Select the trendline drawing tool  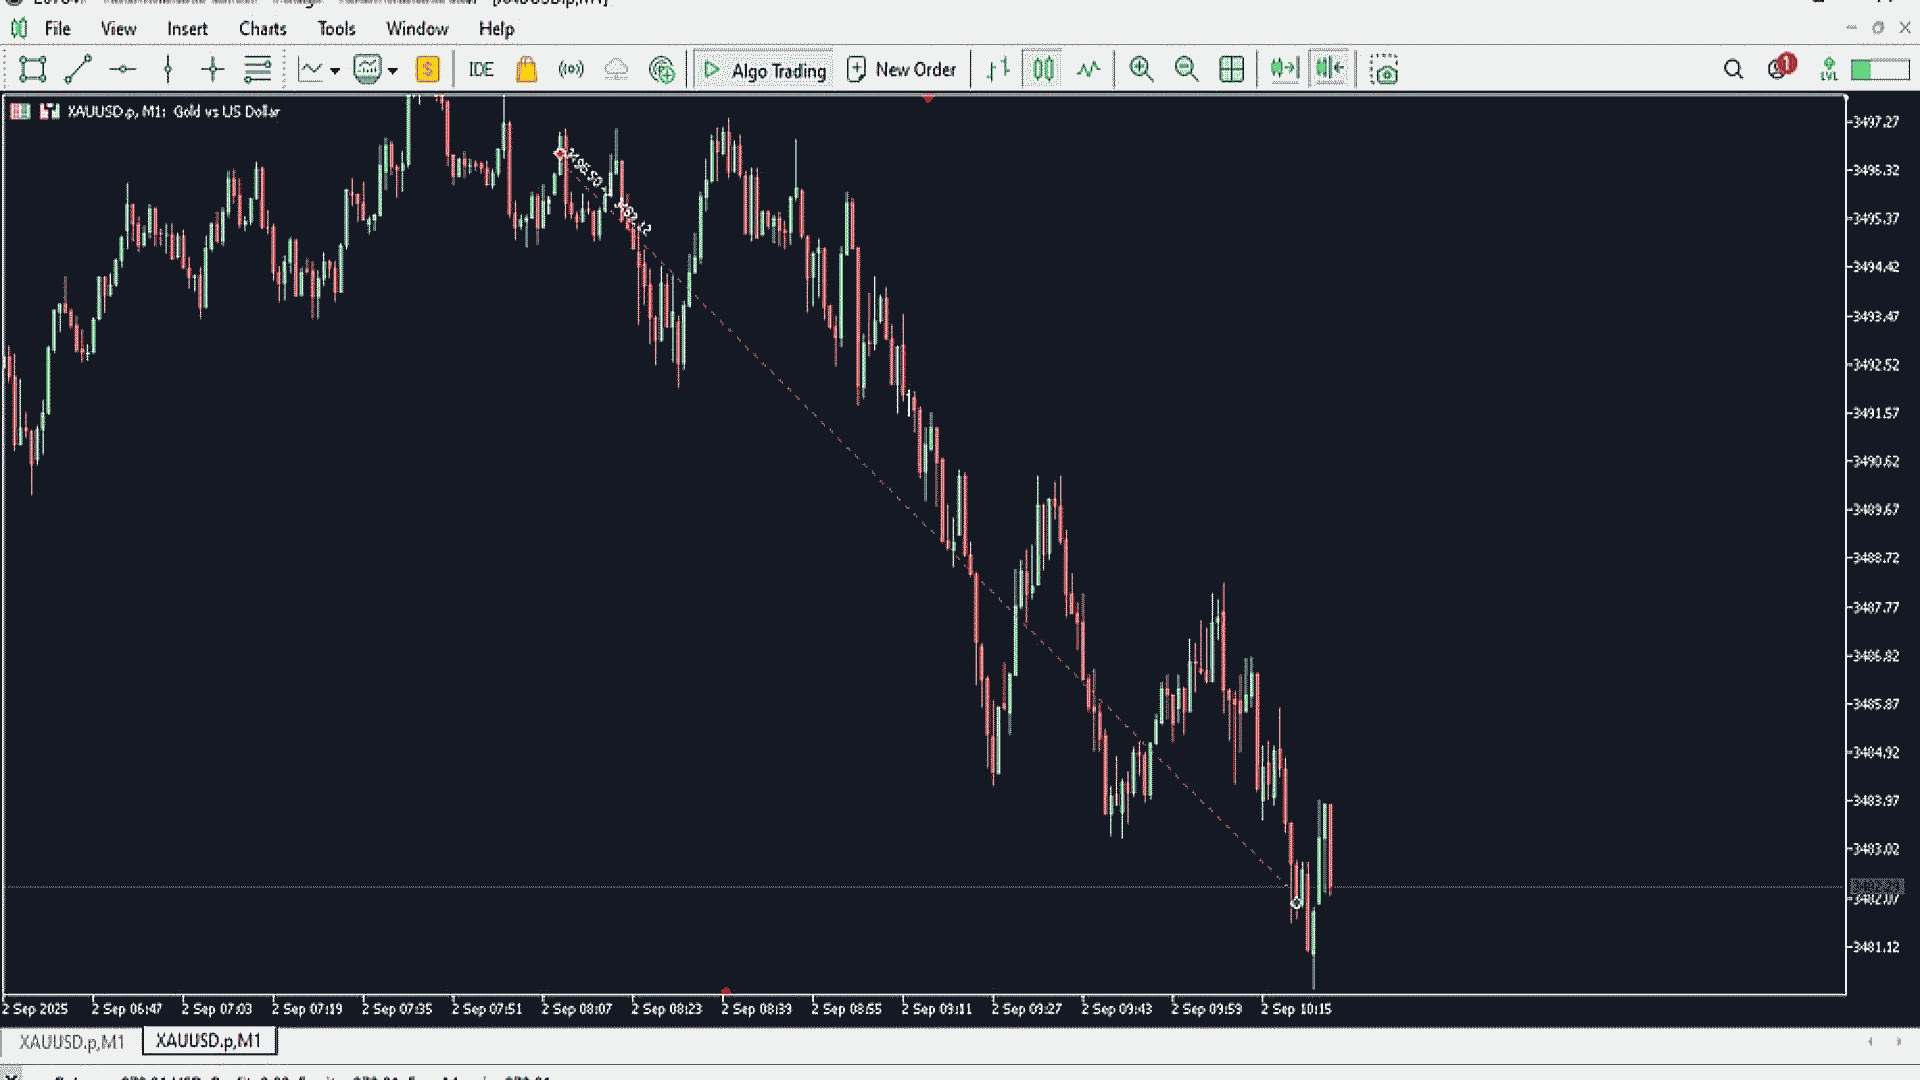click(x=78, y=69)
